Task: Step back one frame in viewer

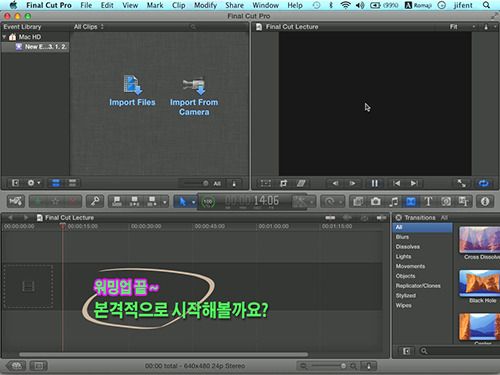Action: point(335,183)
